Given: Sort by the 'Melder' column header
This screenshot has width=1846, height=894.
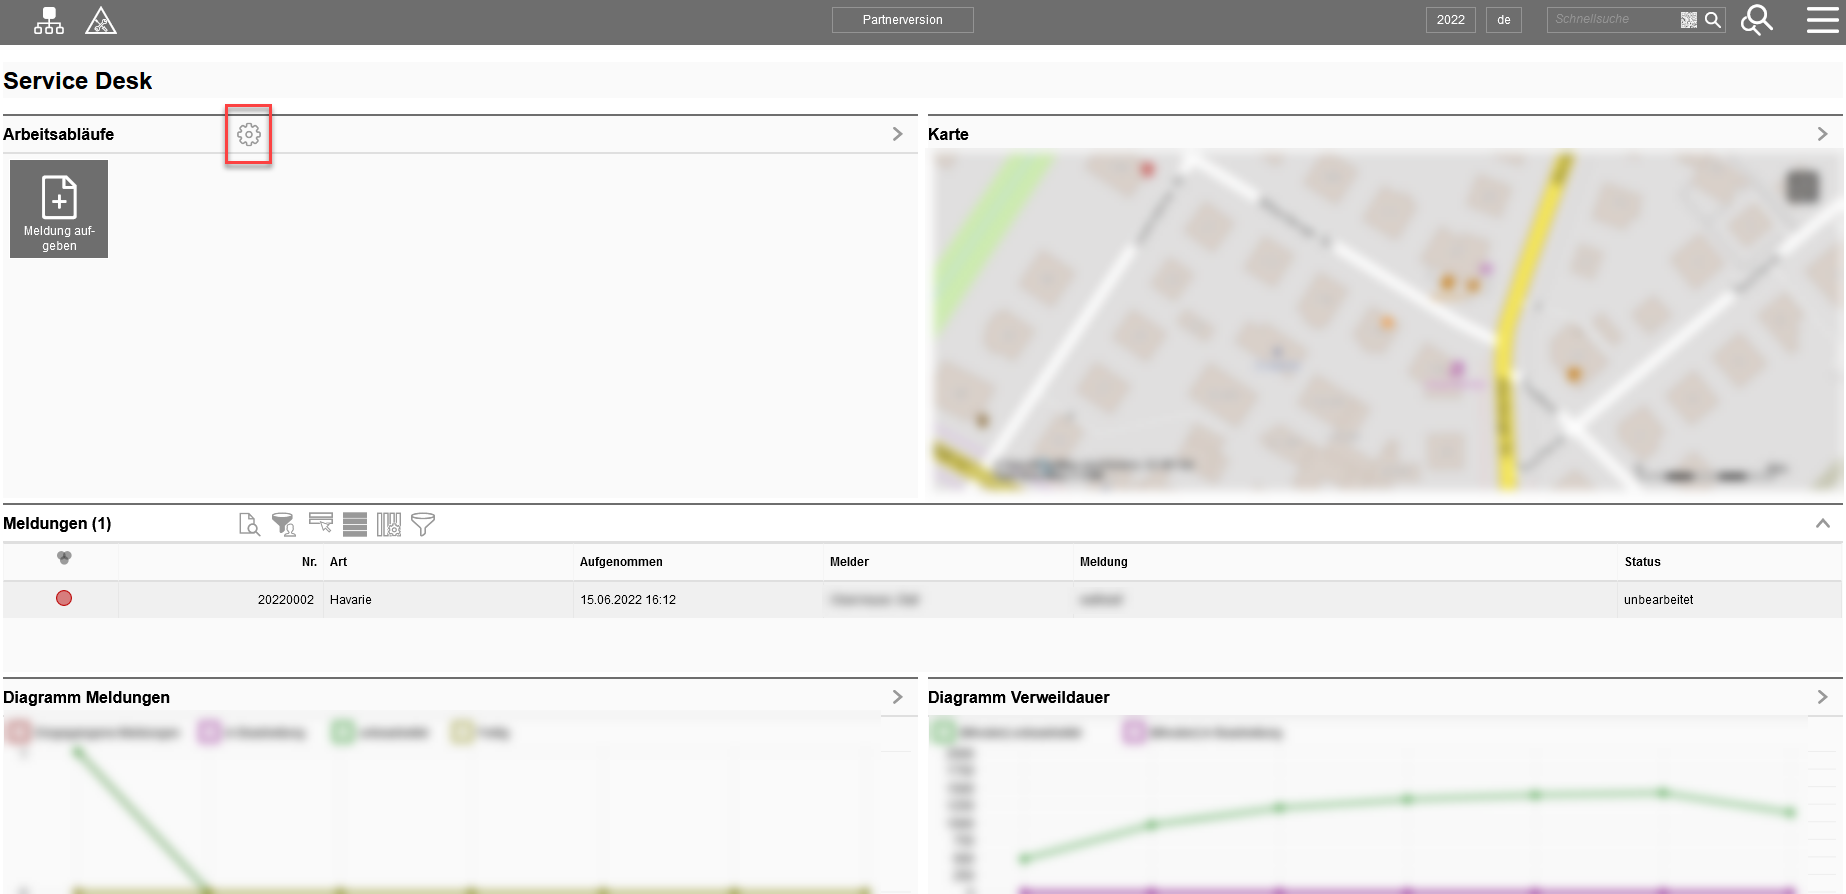Looking at the screenshot, I should click(849, 562).
